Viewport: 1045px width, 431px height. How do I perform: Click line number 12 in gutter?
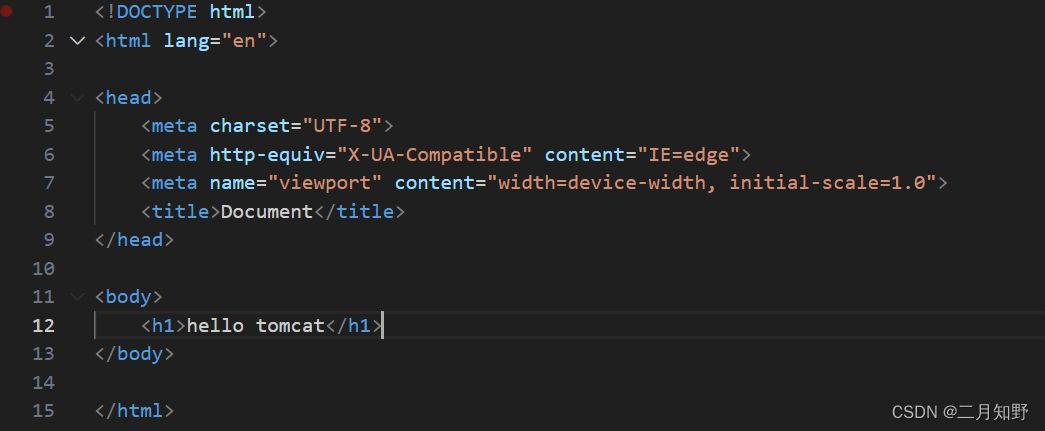44,325
